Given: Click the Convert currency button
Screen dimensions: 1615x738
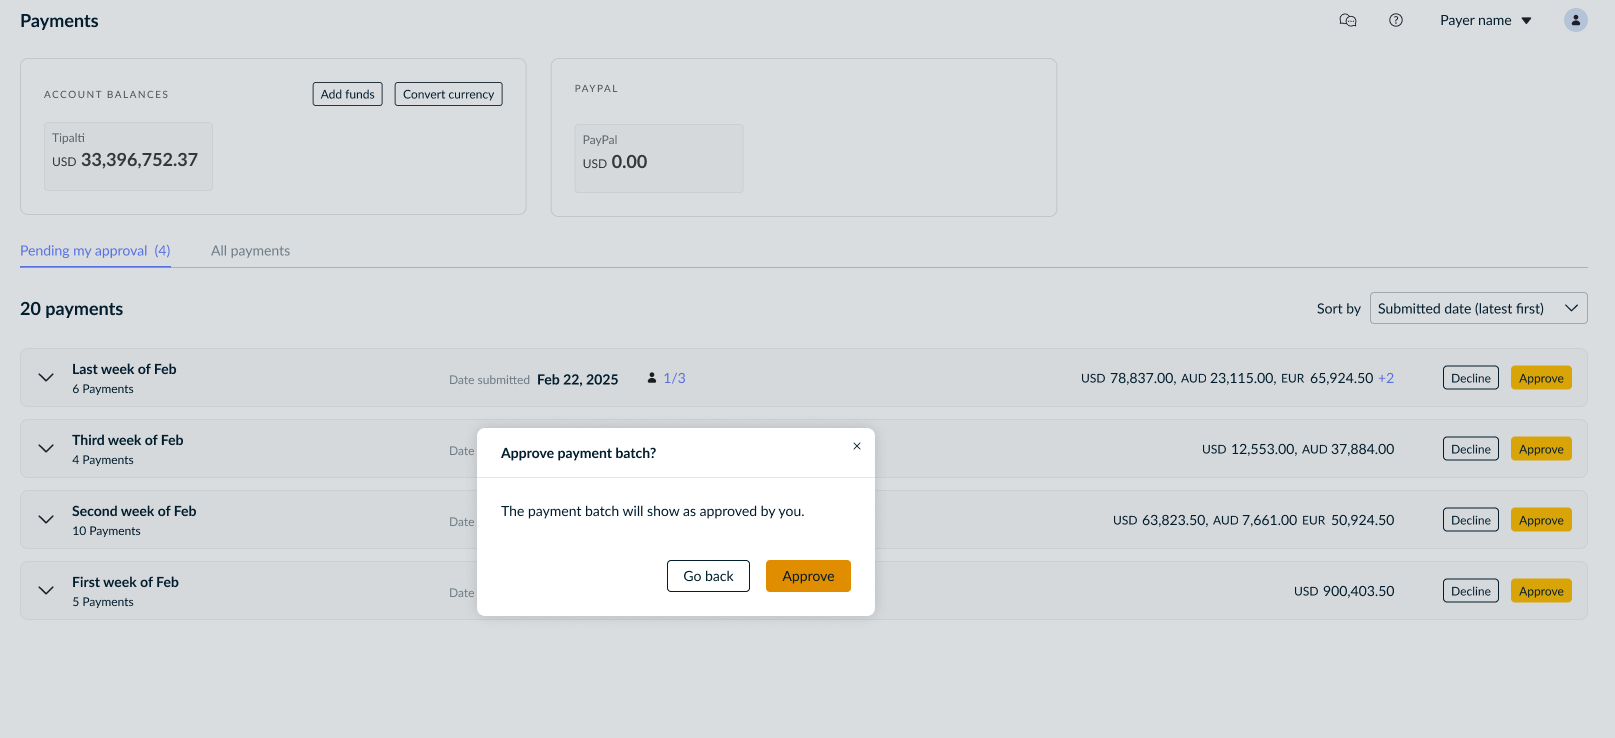Looking at the screenshot, I should 448,94.
